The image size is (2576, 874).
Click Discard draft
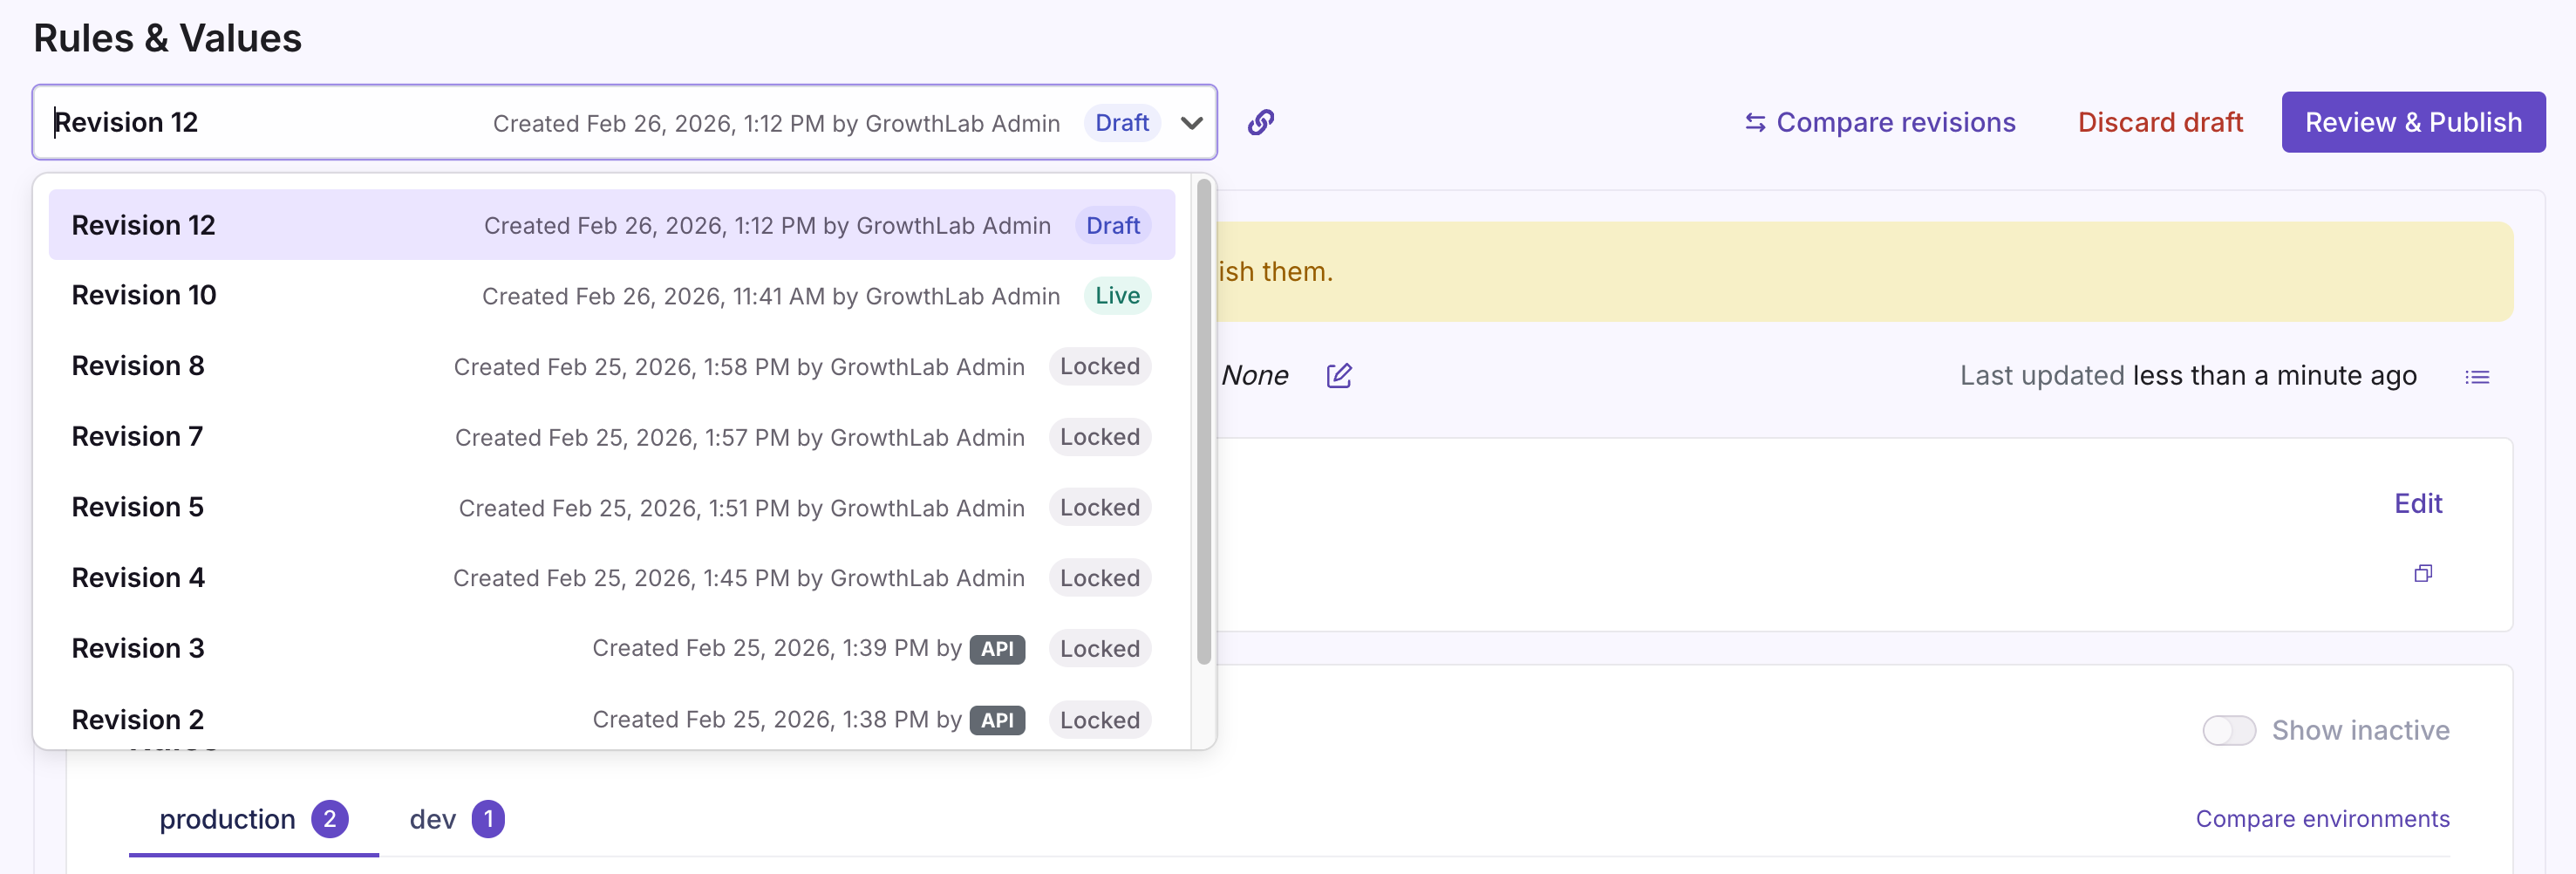[x=2160, y=122]
